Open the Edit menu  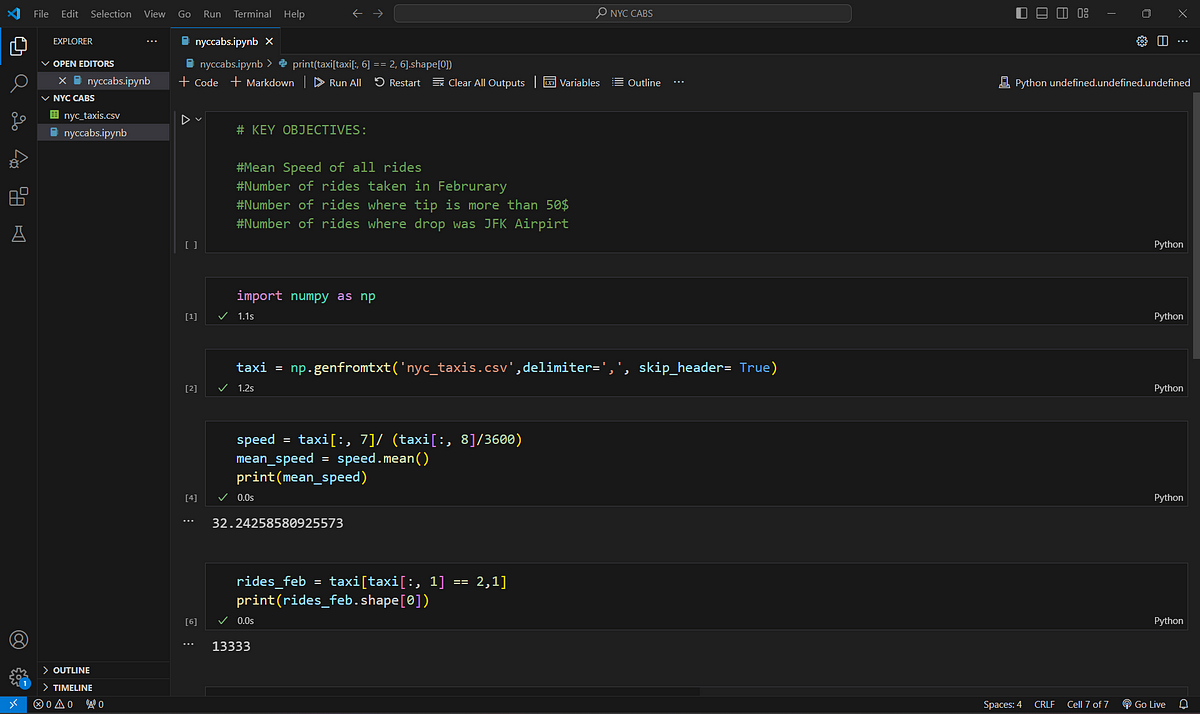tap(69, 14)
